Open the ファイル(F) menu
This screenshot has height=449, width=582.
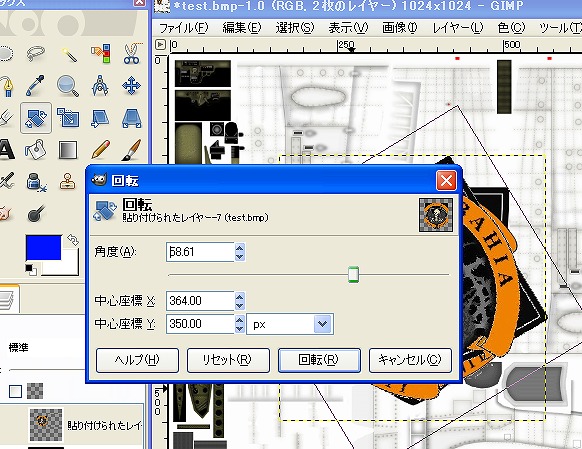point(184,28)
